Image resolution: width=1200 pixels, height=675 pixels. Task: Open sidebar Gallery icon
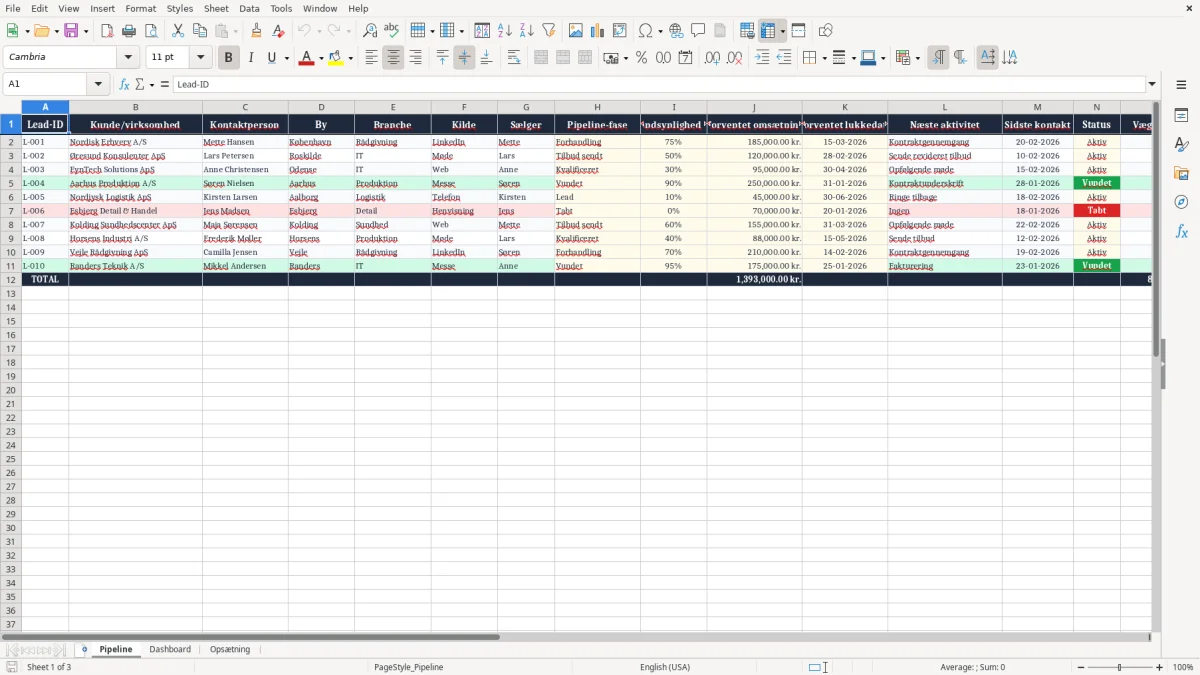(1181, 174)
